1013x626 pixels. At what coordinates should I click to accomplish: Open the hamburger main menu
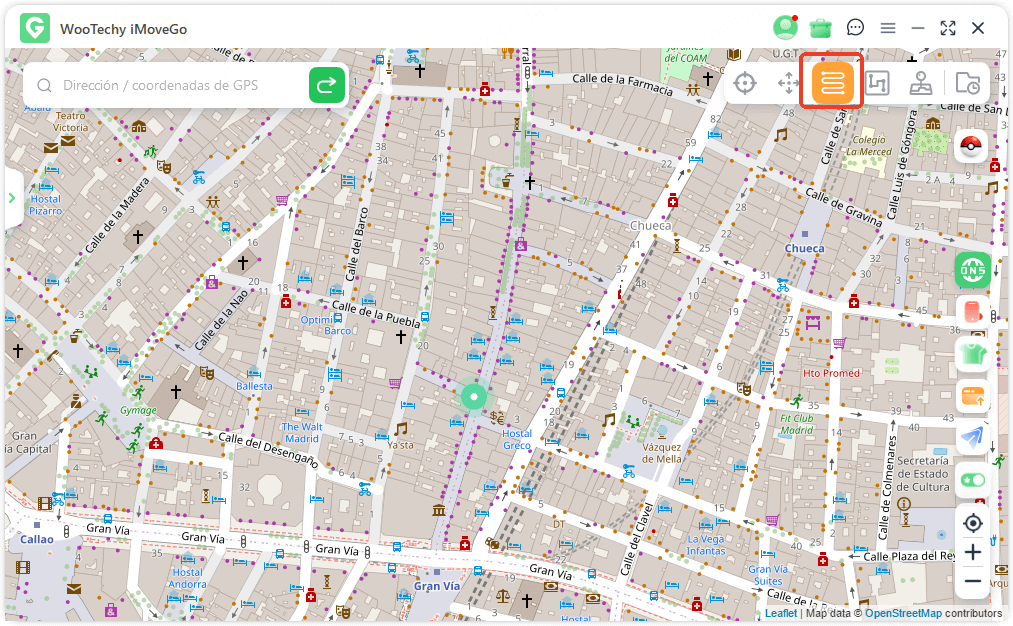tap(887, 28)
